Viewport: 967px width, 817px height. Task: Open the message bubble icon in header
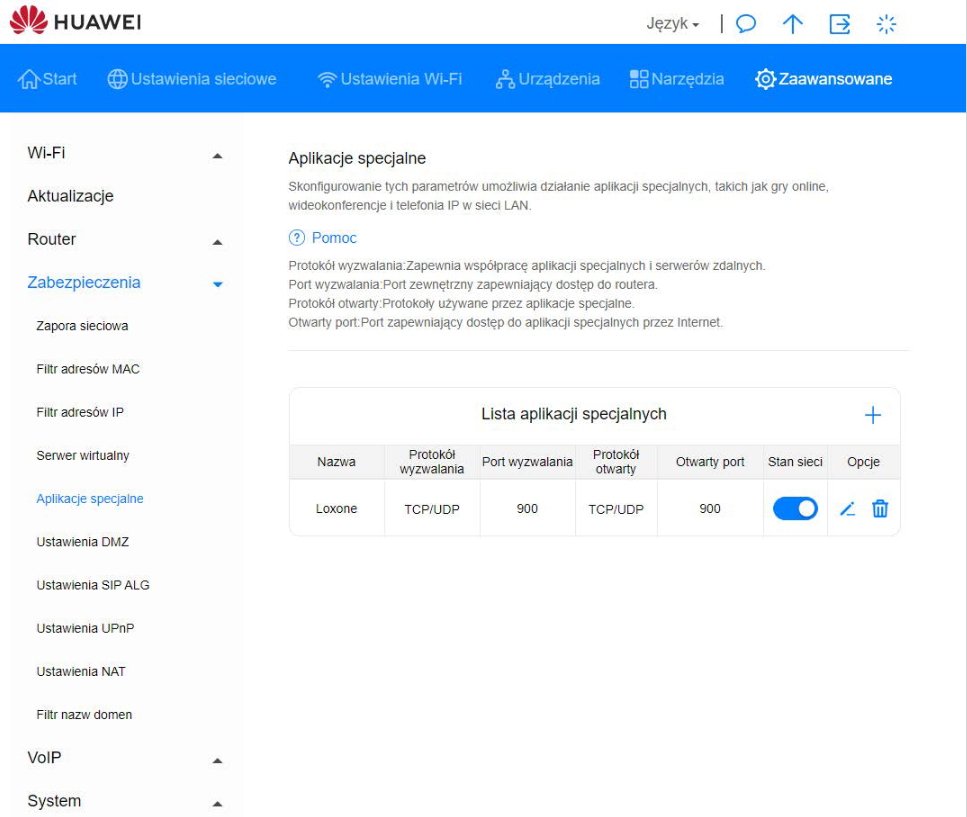746,24
